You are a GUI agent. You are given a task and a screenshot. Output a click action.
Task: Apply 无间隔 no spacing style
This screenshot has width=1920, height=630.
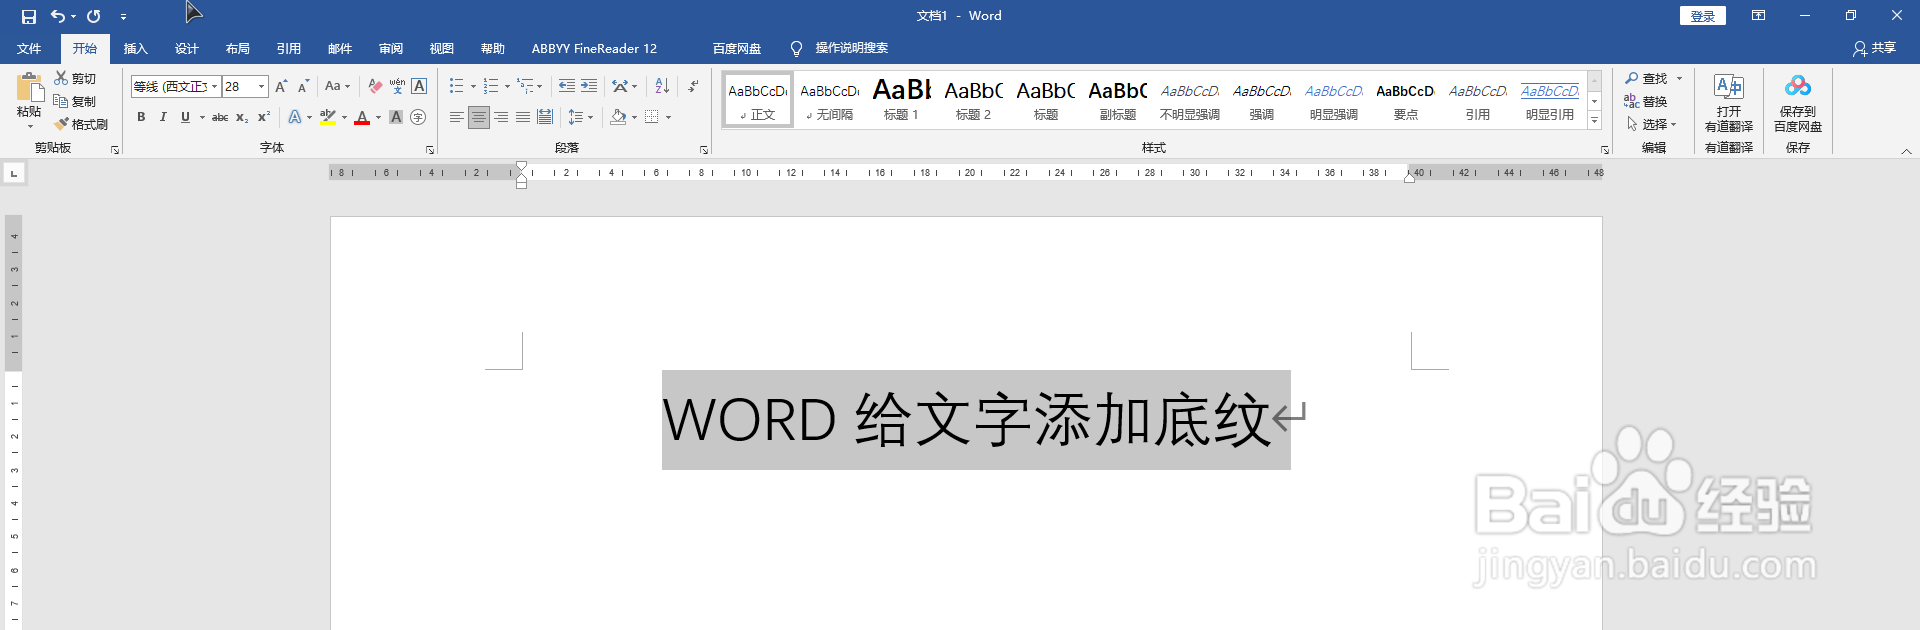[829, 99]
